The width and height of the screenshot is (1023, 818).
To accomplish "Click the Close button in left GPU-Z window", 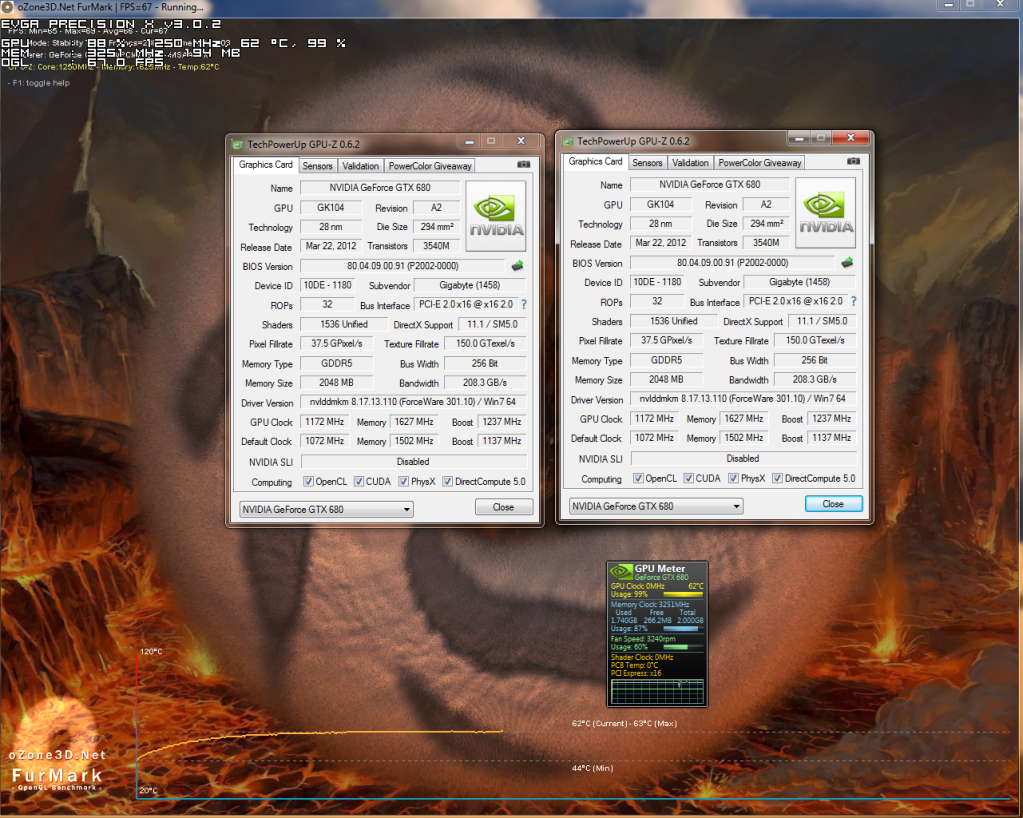I will 504,507.
